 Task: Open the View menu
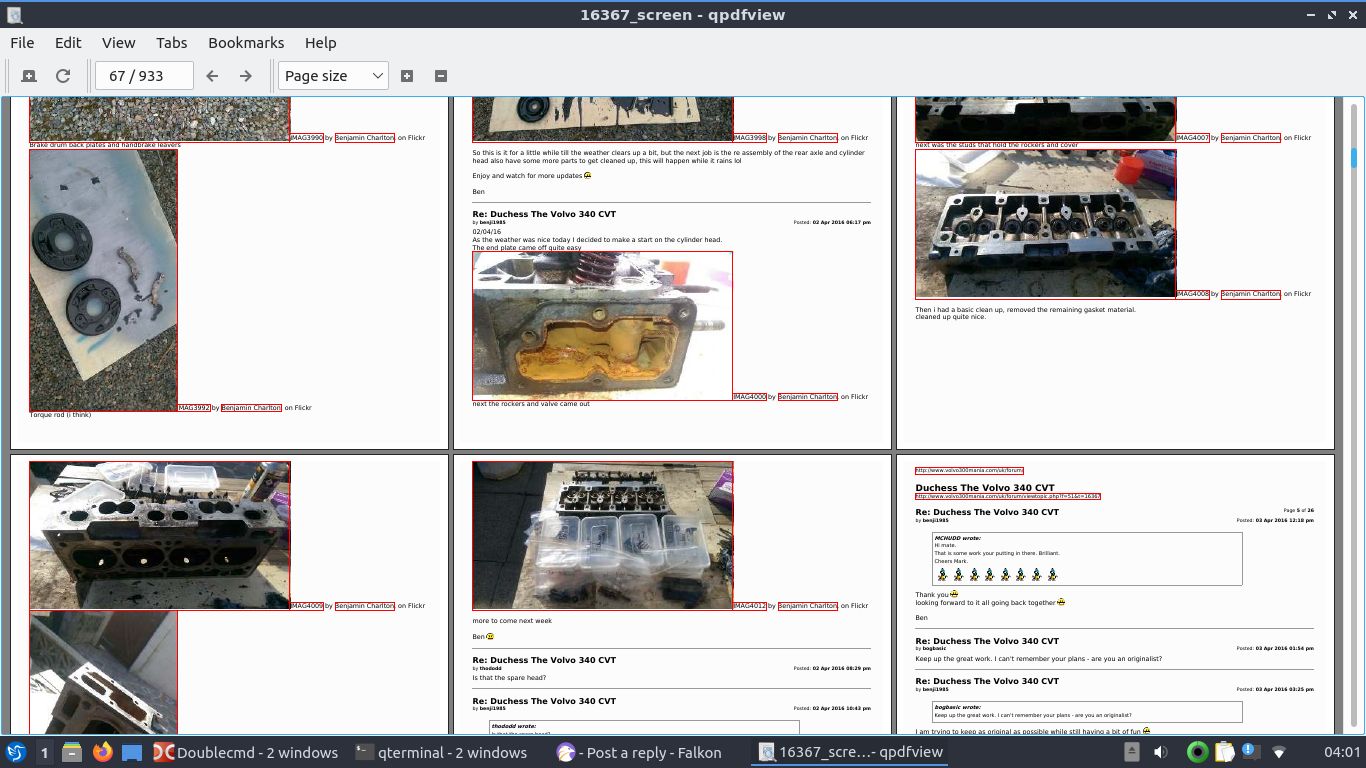(118, 43)
